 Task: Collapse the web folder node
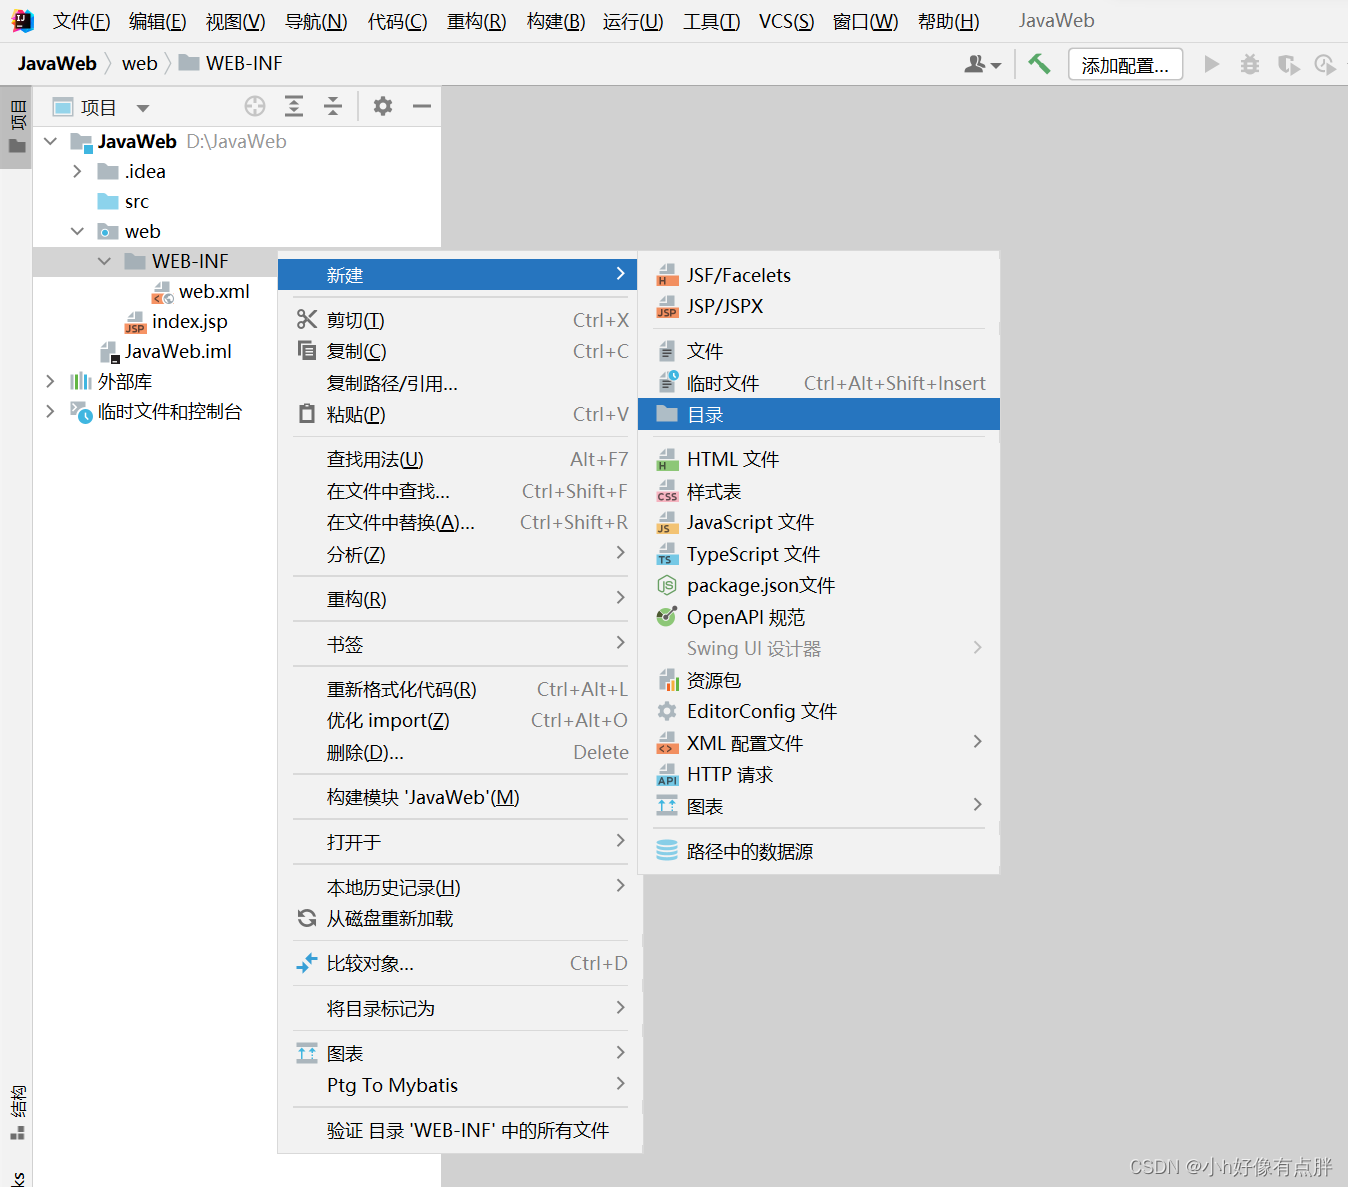(x=77, y=231)
